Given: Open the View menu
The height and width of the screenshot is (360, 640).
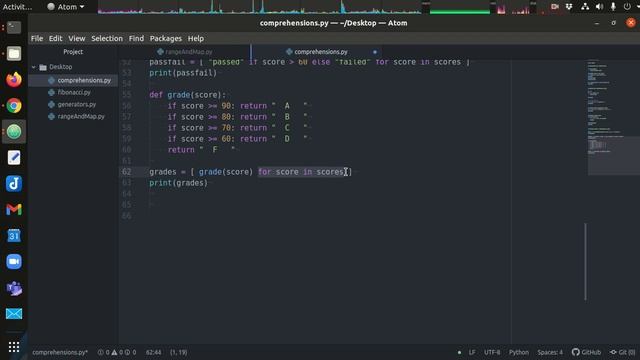Looking at the screenshot, I should coord(76,38).
